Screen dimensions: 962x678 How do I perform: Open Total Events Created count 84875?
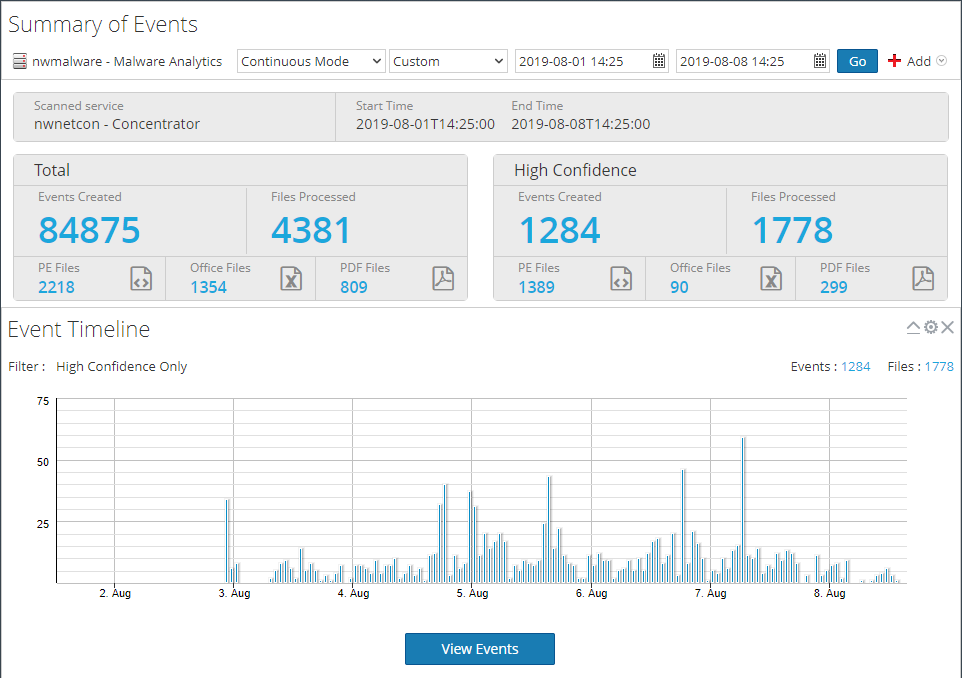click(89, 230)
